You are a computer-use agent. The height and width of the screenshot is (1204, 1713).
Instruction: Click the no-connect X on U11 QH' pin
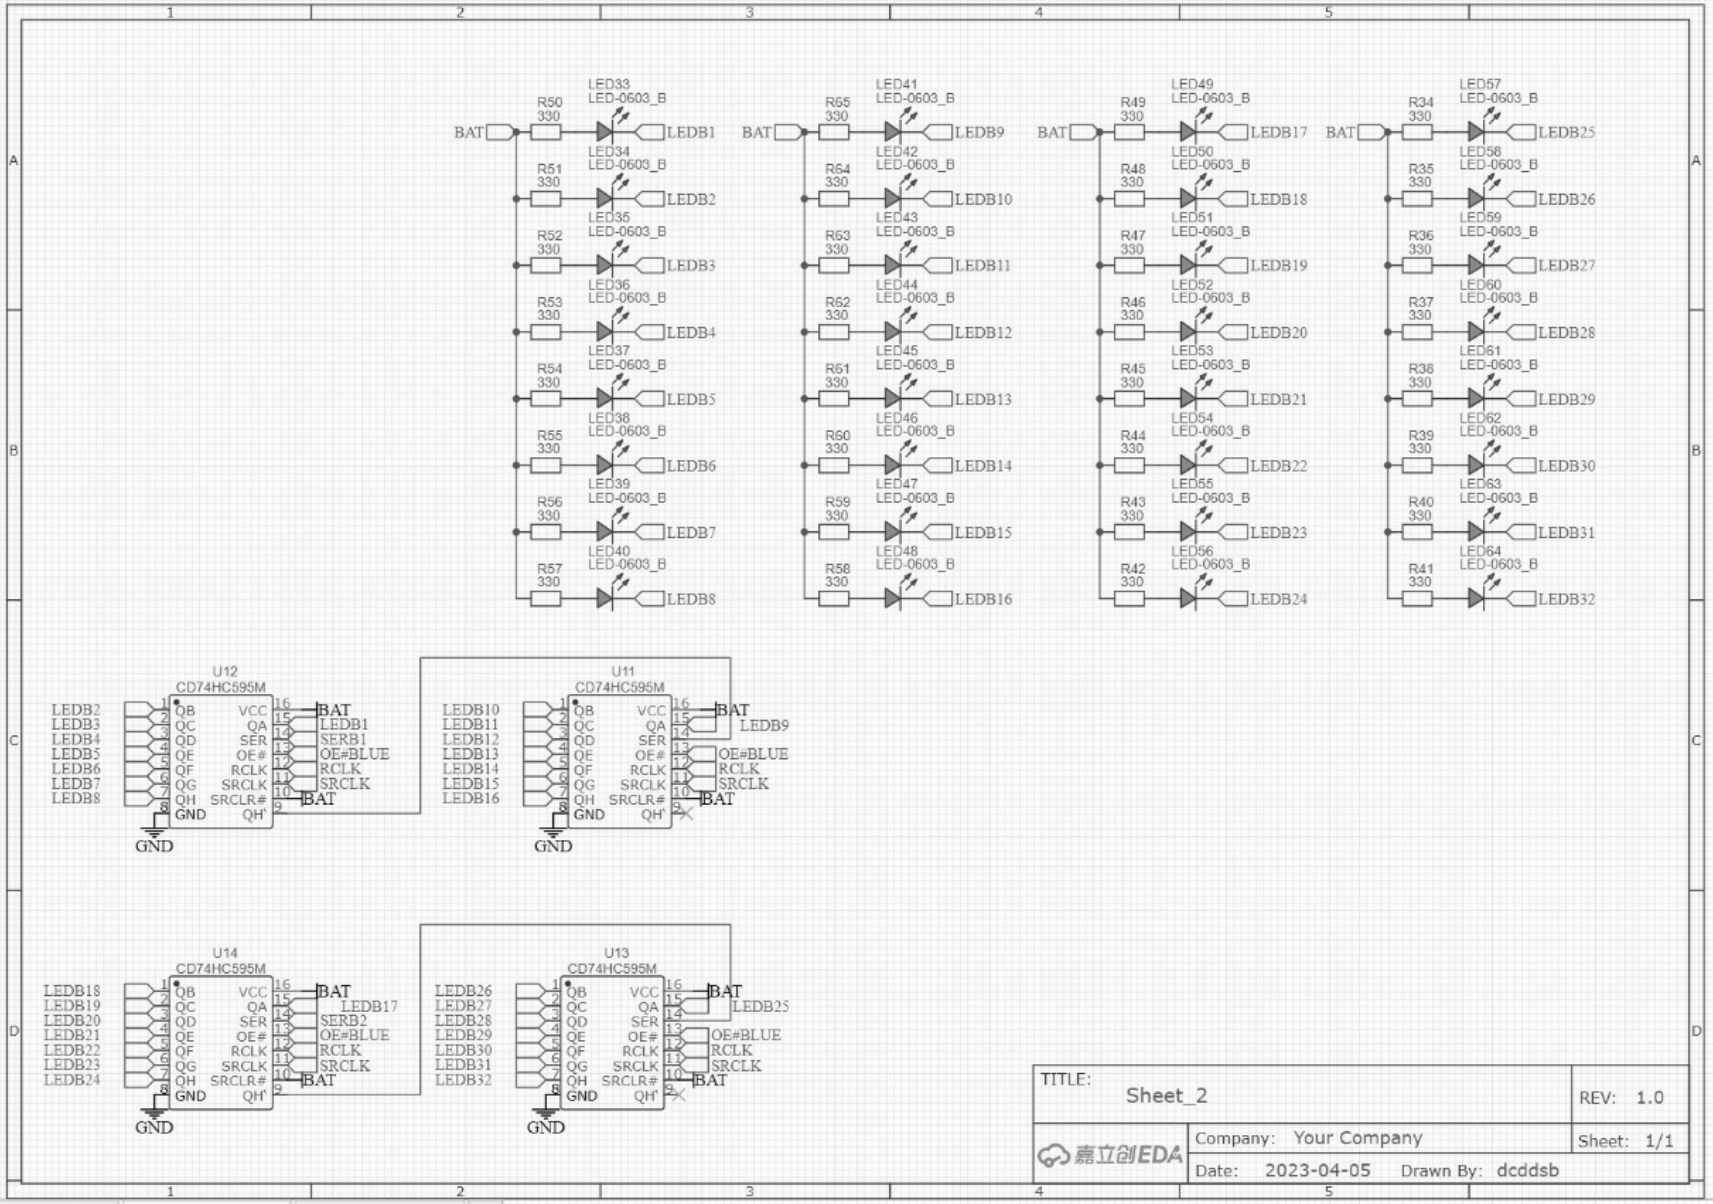(685, 814)
